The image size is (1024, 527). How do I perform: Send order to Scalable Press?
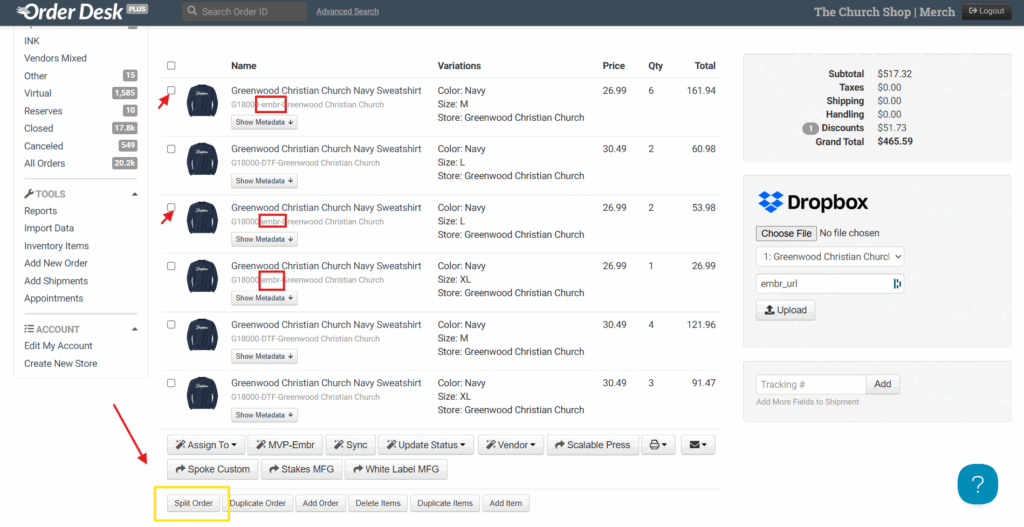pos(591,445)
